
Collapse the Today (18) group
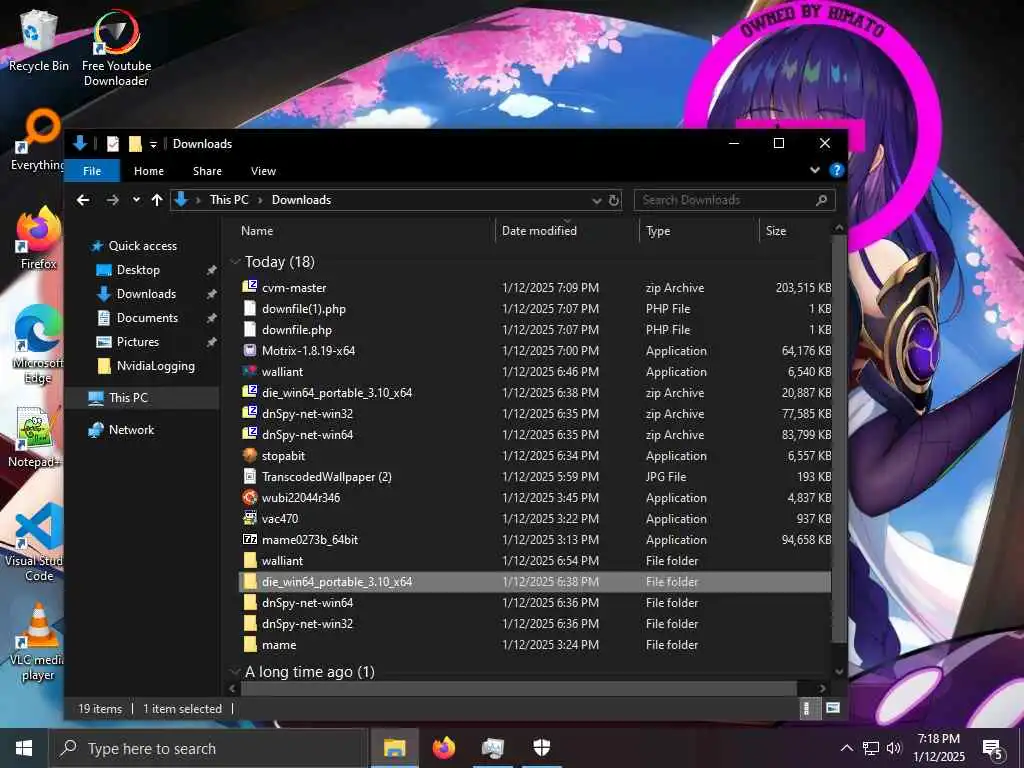pyautogui.click(x=235, y=262)
